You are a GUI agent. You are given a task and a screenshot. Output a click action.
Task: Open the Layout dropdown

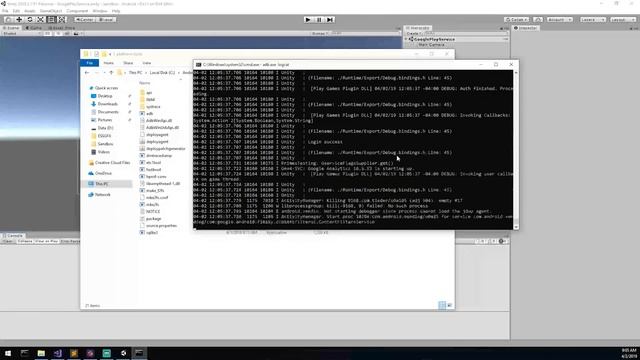click(623, 20)
